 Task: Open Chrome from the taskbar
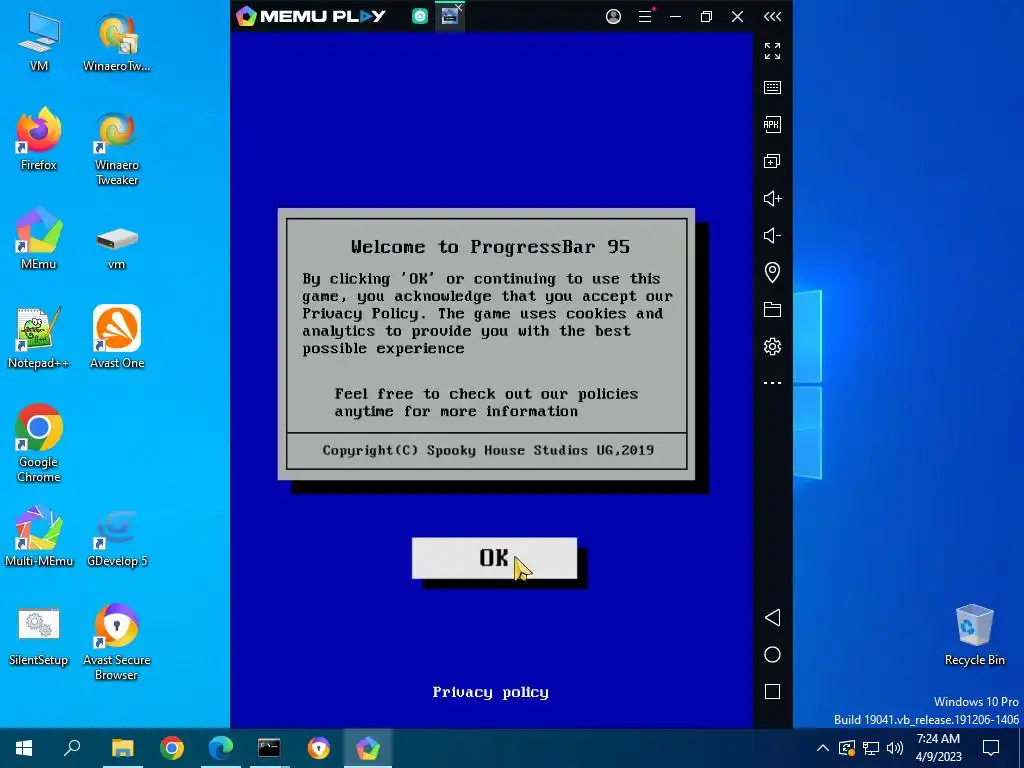[172, 748]
